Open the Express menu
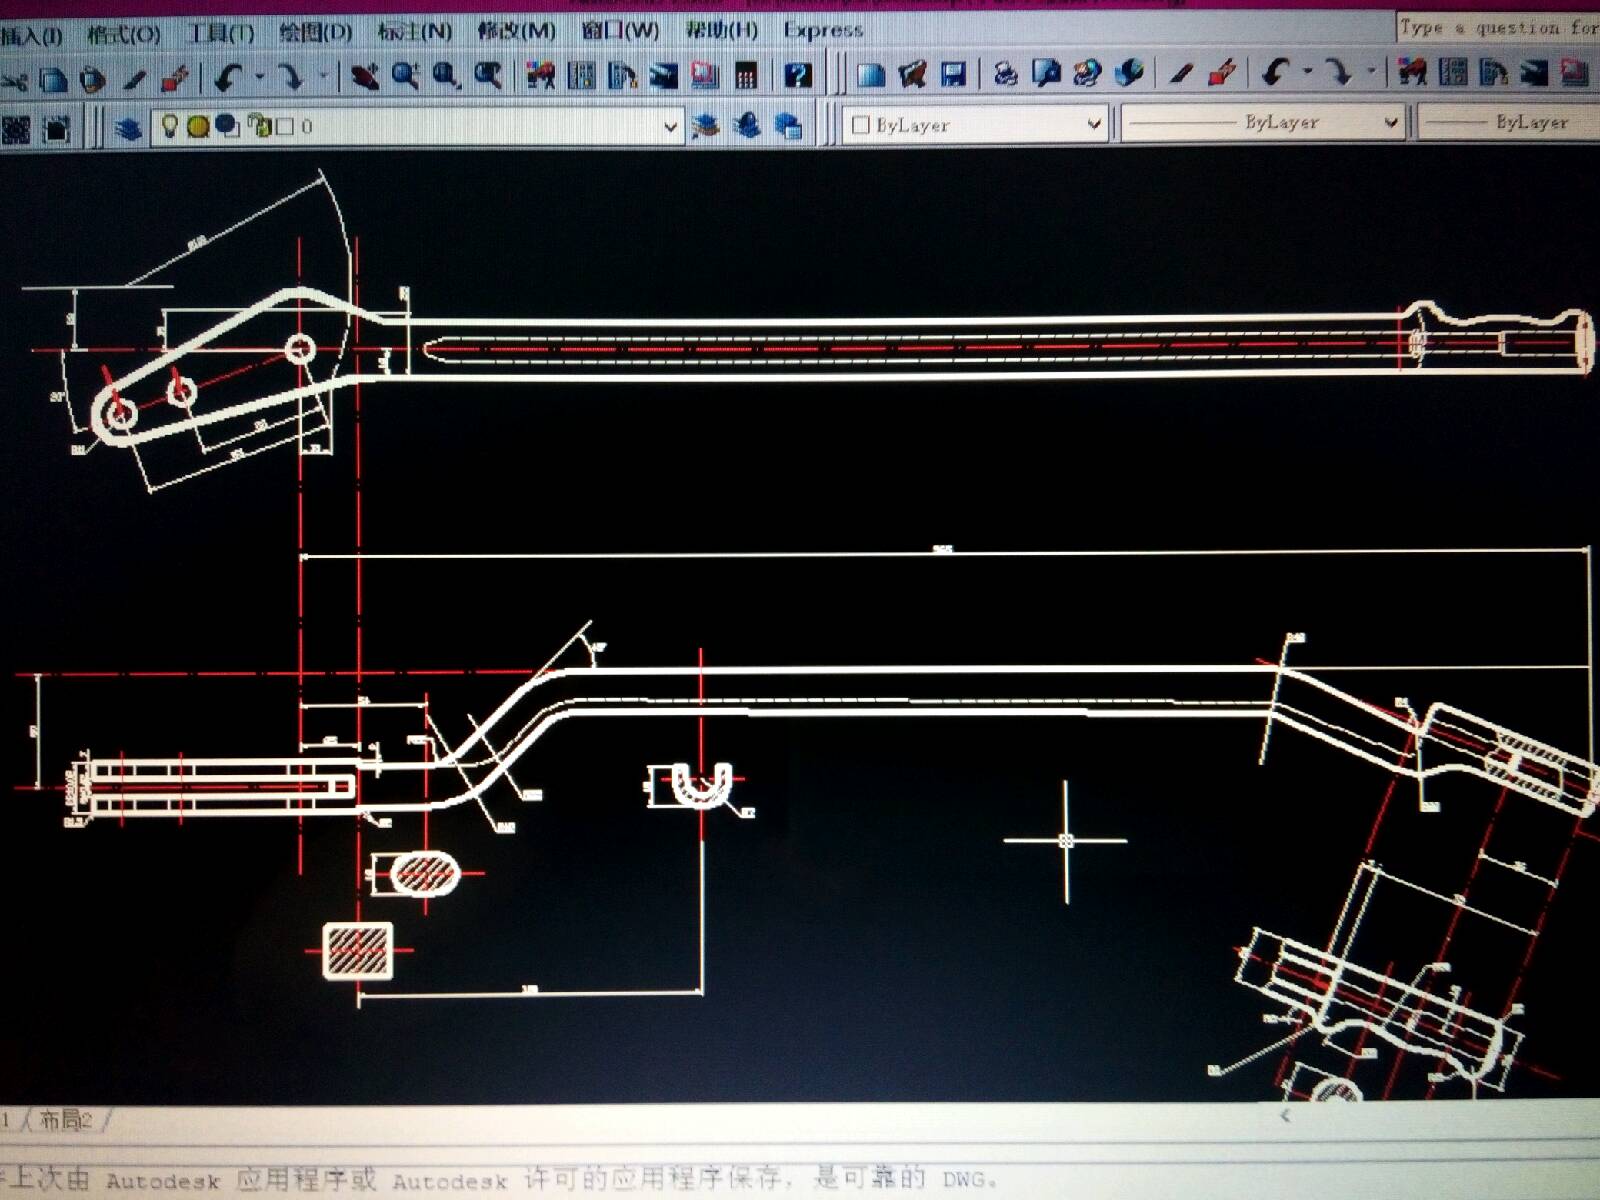Viewport: 1600px width, 1200px height. pos(823,30)
